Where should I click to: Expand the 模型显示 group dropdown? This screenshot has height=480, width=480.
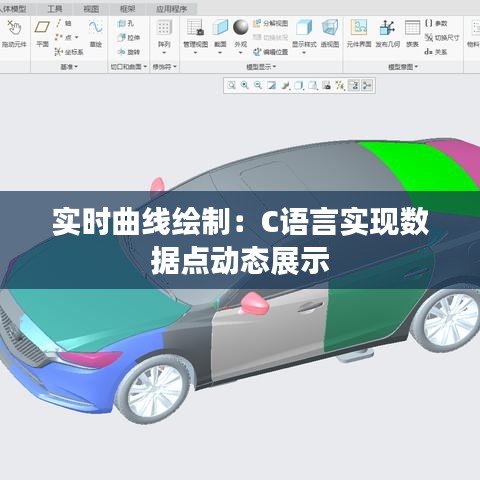[261, 67]
